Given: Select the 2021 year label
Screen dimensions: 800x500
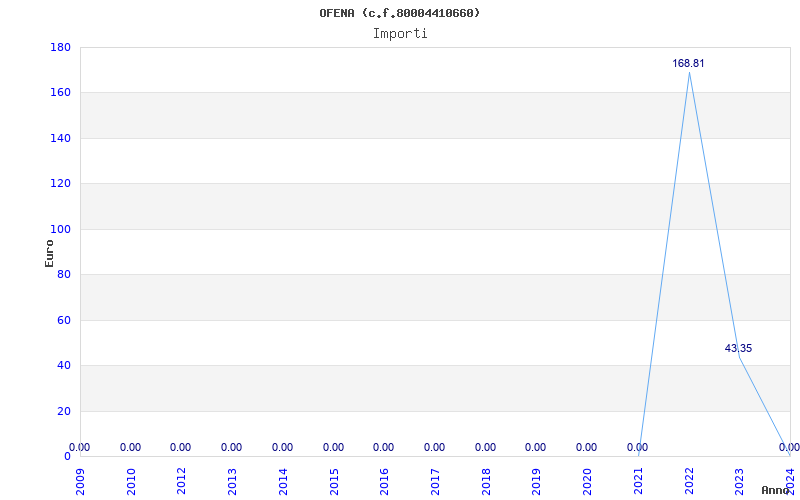Looking at the screenshot, I should coord(638,481).
